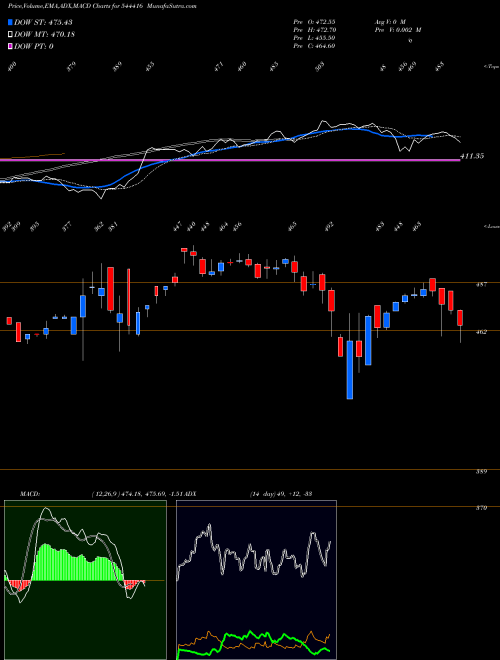The height and width of the screenshot is (660, 500).
Task: Click the 411.35 magenta line price label
Action: tap(472, 156)
